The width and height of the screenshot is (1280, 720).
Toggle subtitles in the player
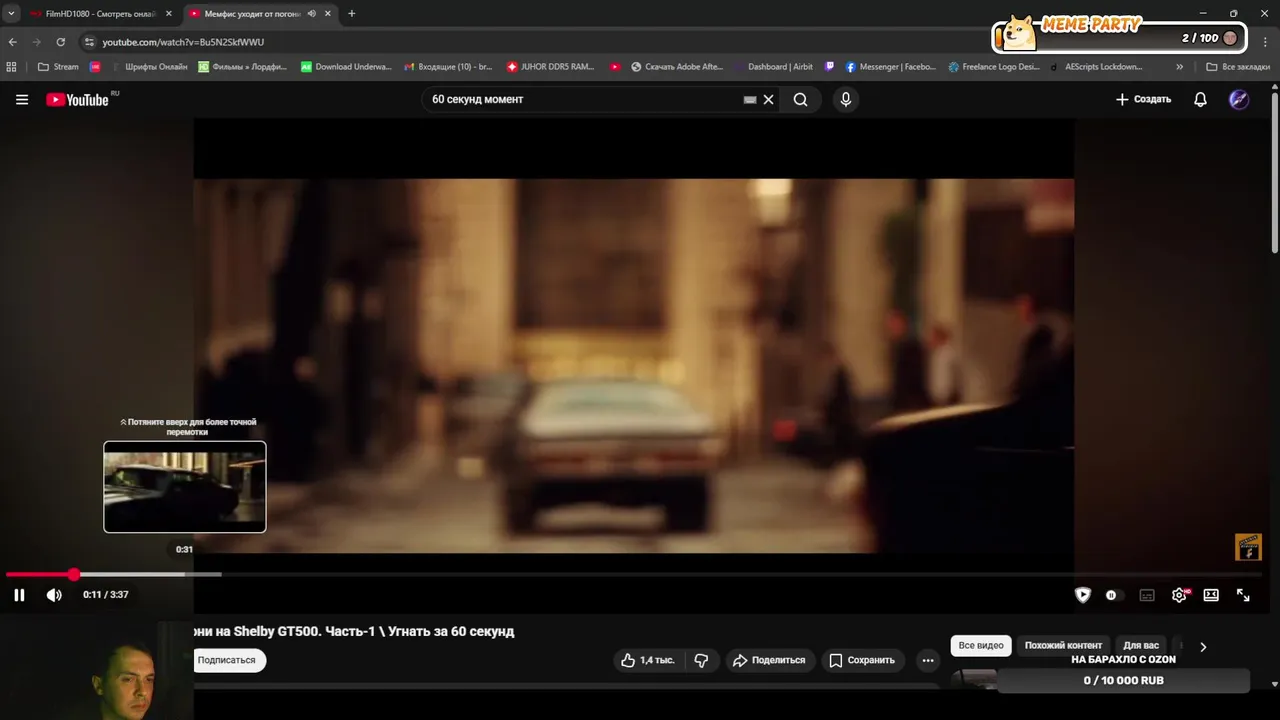(x=1147, y=595)
